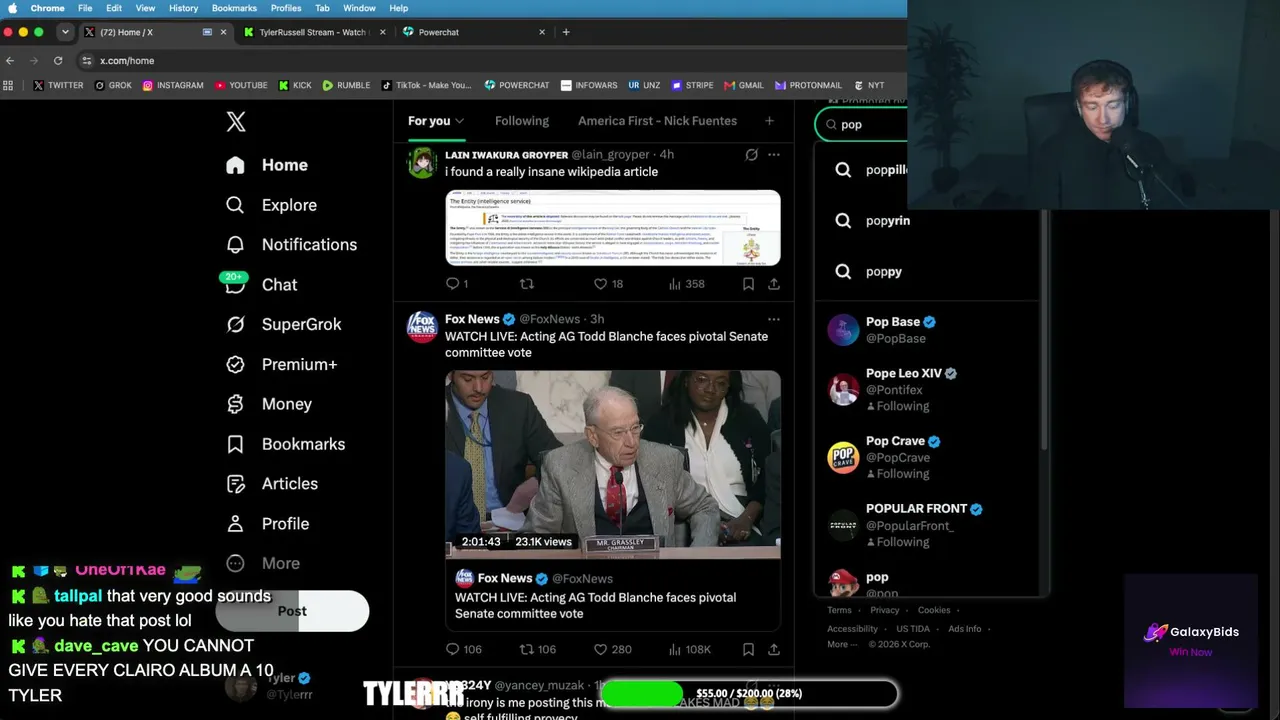Open more options on LAIN IWAKURA GROYPER post
Screen dimensions: 1280x720
point(773,155)
